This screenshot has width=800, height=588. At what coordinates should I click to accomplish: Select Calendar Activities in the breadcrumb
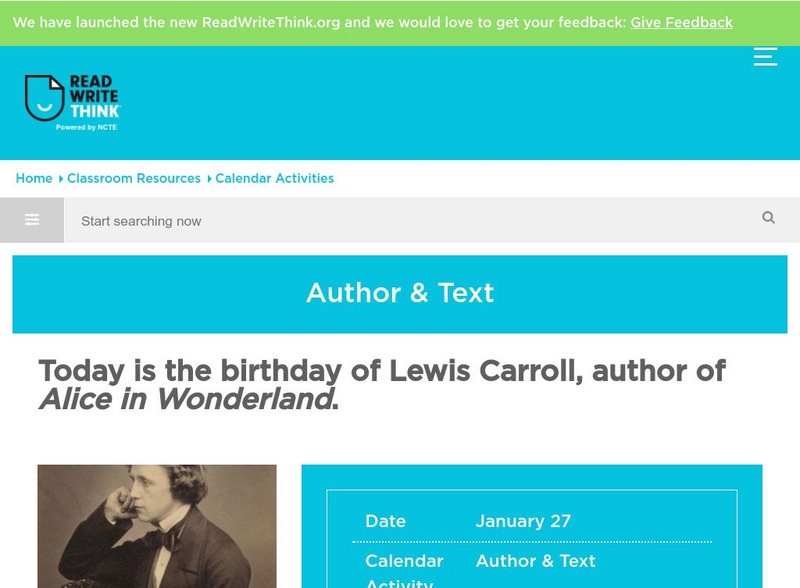click(x=276, y=178)
